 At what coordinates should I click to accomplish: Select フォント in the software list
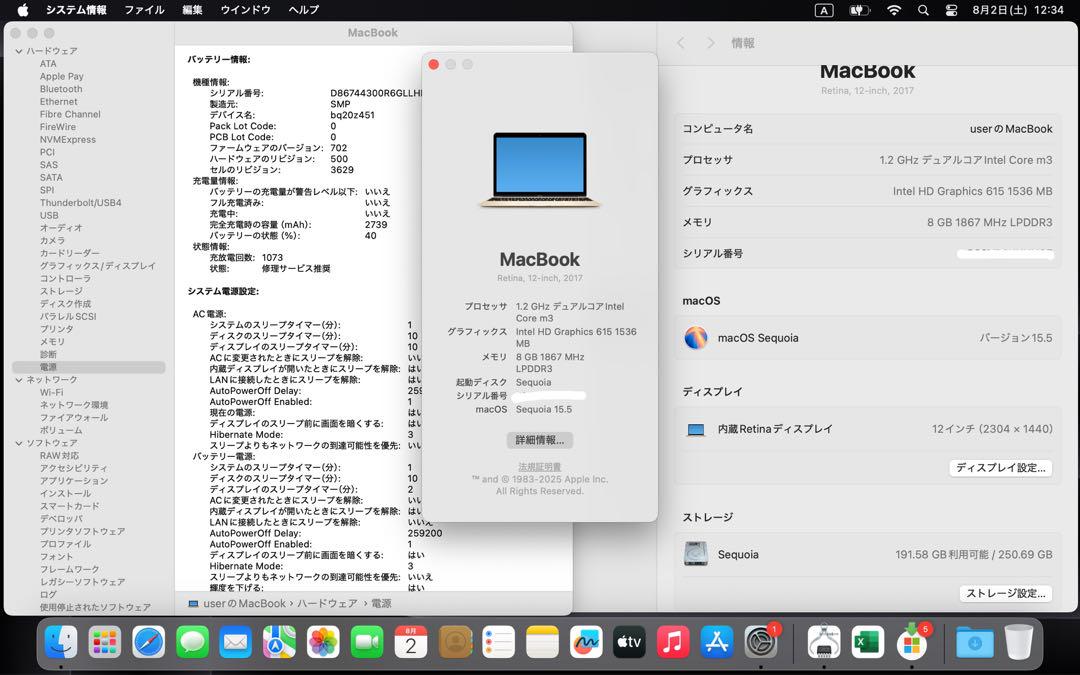(x=56, y=557)
